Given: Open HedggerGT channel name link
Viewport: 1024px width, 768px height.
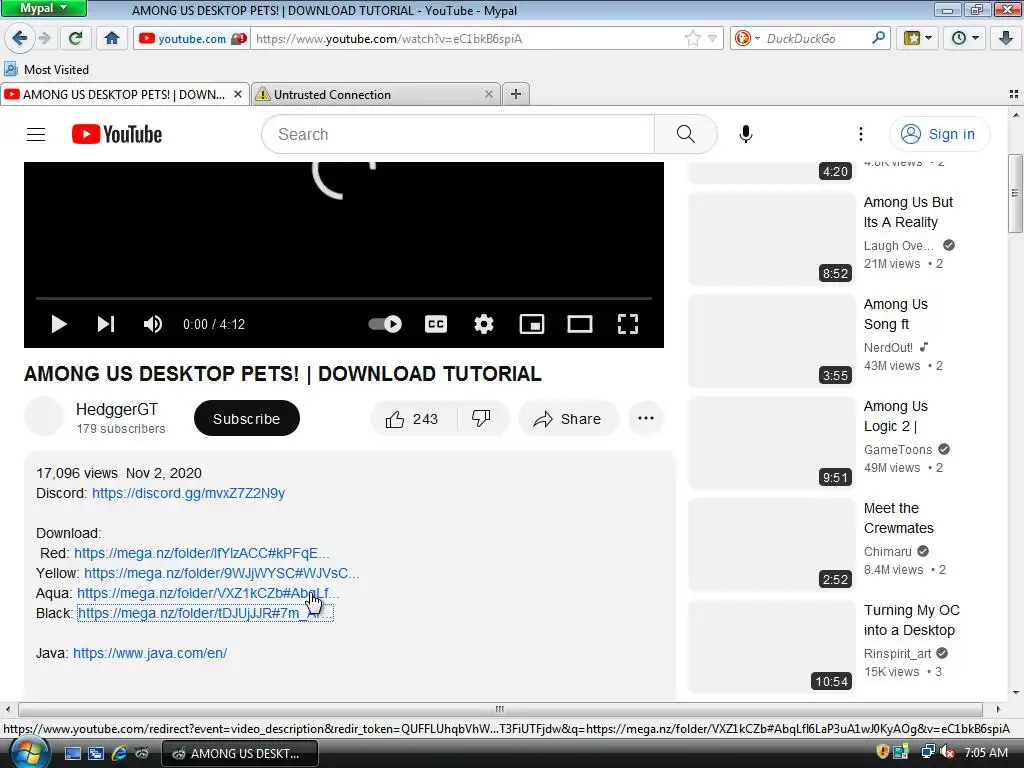Looking at the screenshot, I should 117,409.
